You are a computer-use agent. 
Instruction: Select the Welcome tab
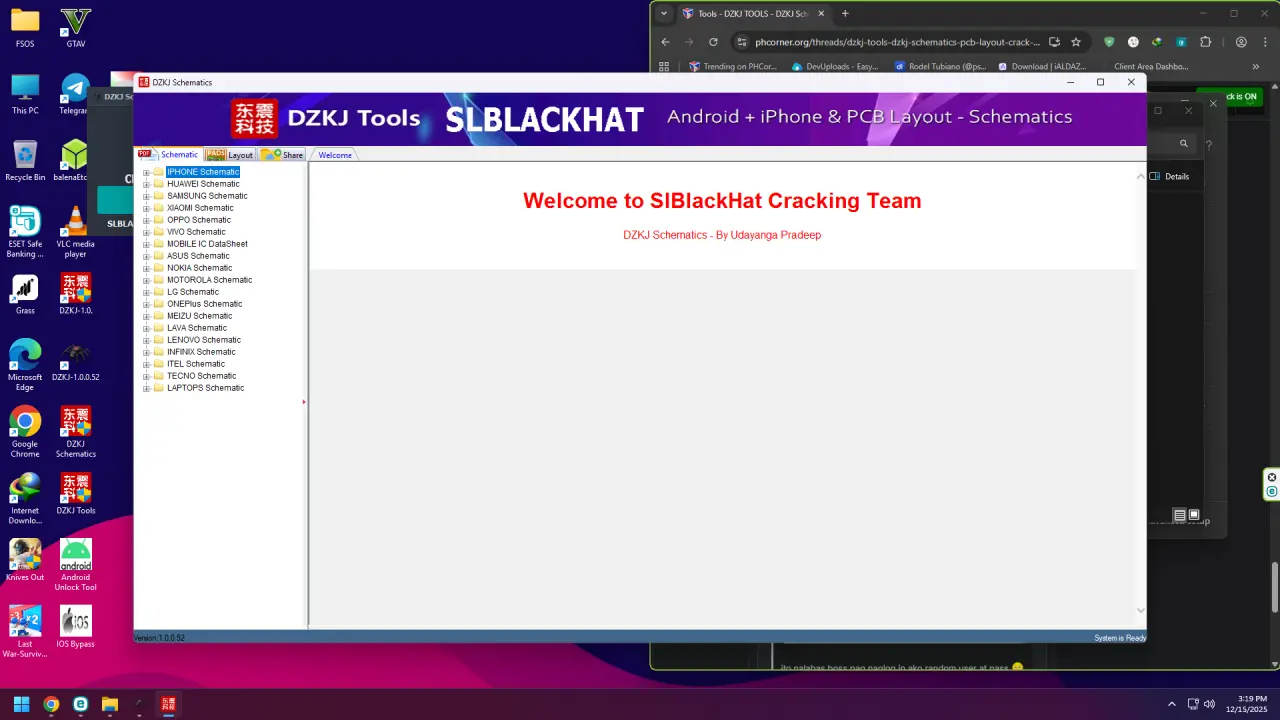tap(335, 155)
